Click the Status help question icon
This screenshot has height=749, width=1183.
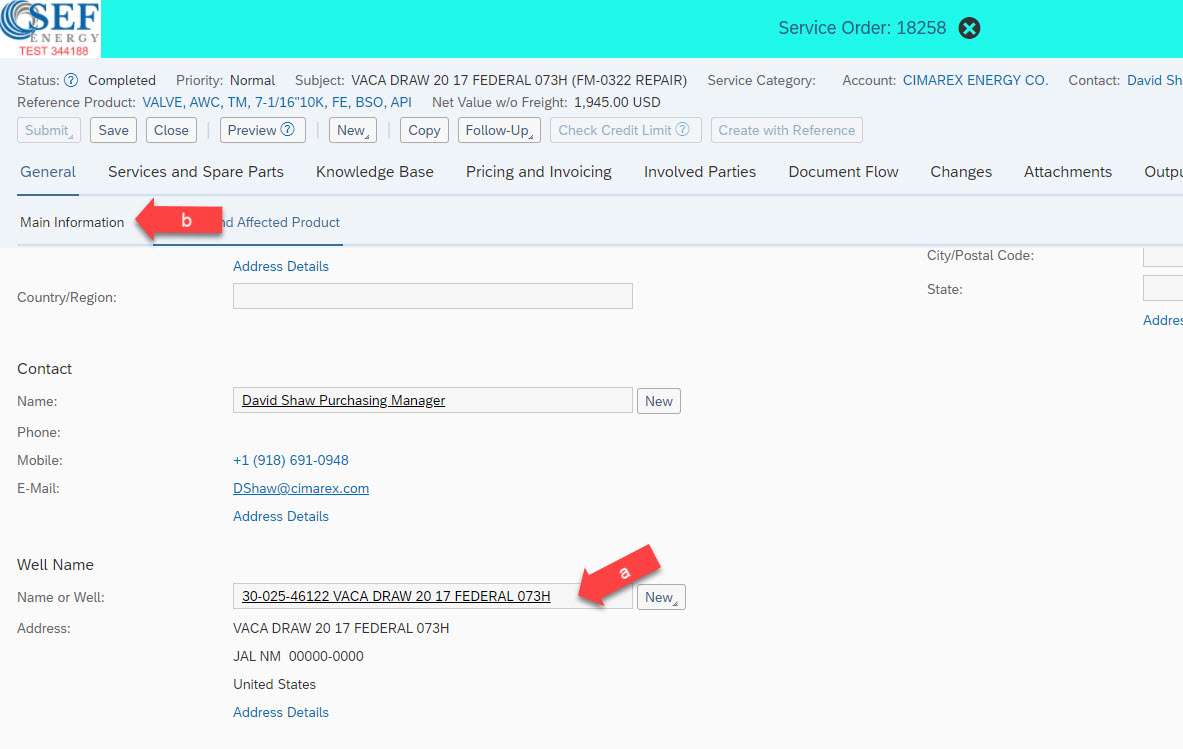71,80
